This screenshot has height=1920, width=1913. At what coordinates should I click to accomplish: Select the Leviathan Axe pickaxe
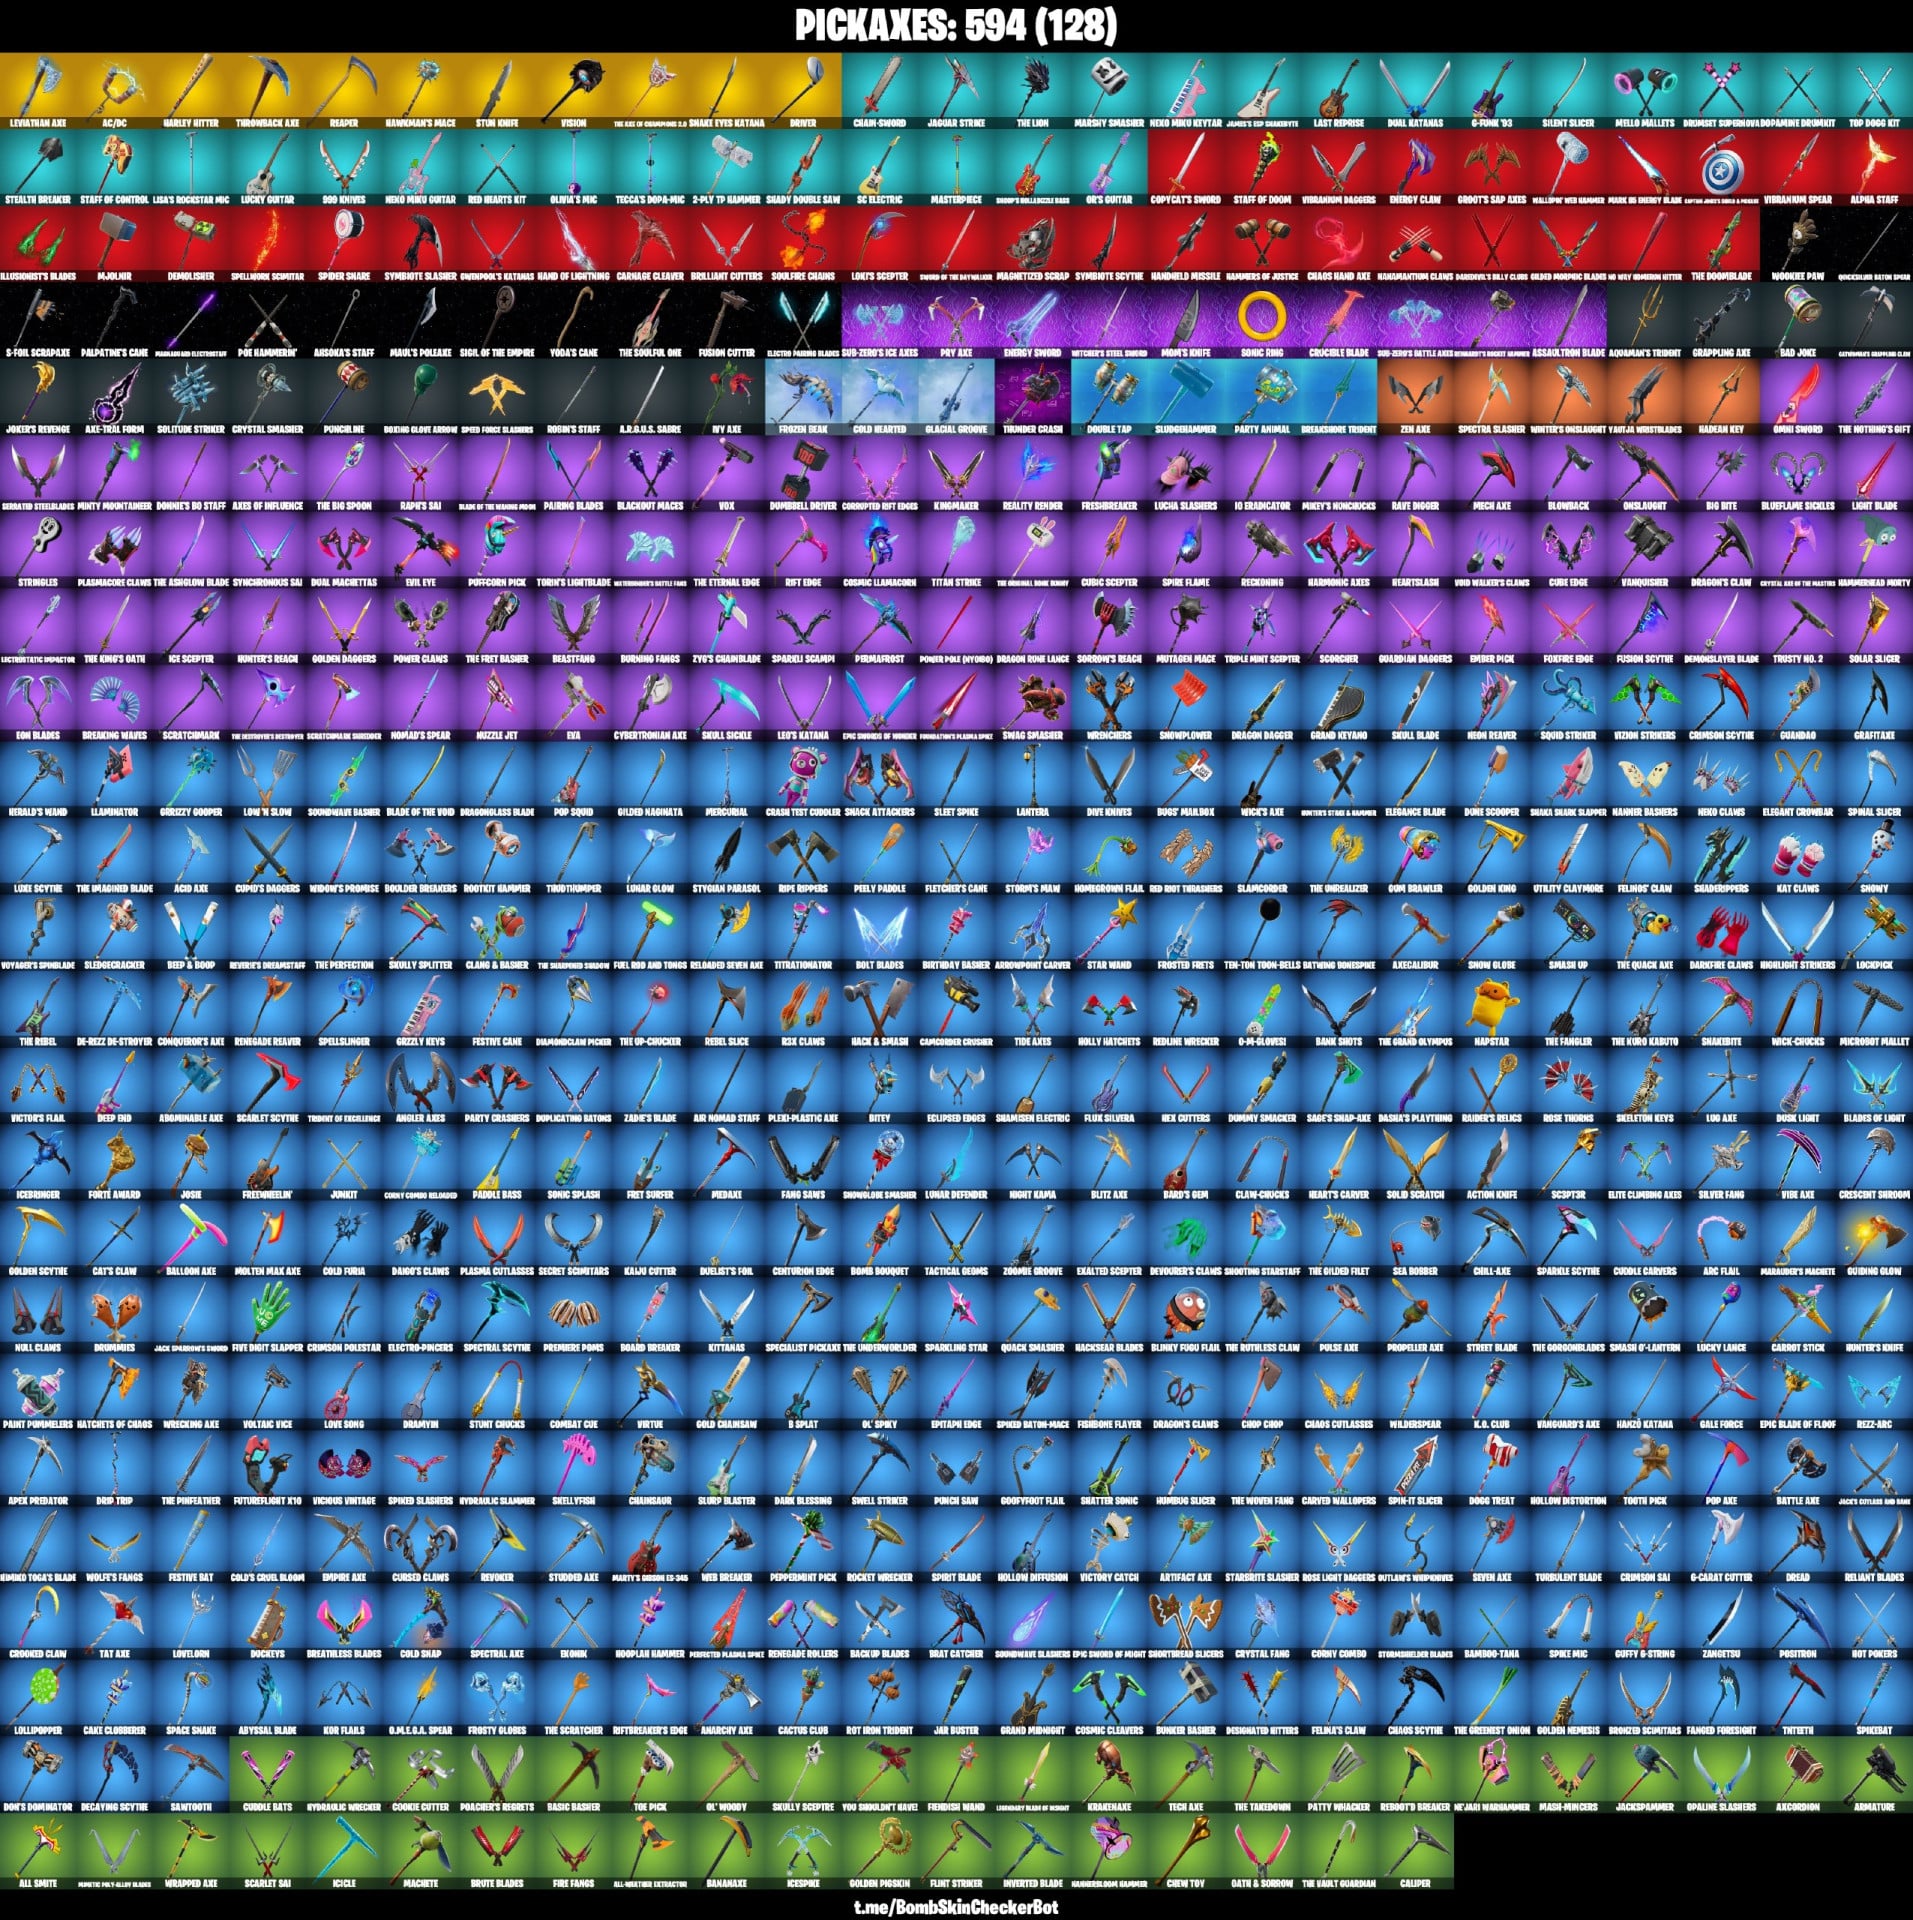[x=38, y=91]
